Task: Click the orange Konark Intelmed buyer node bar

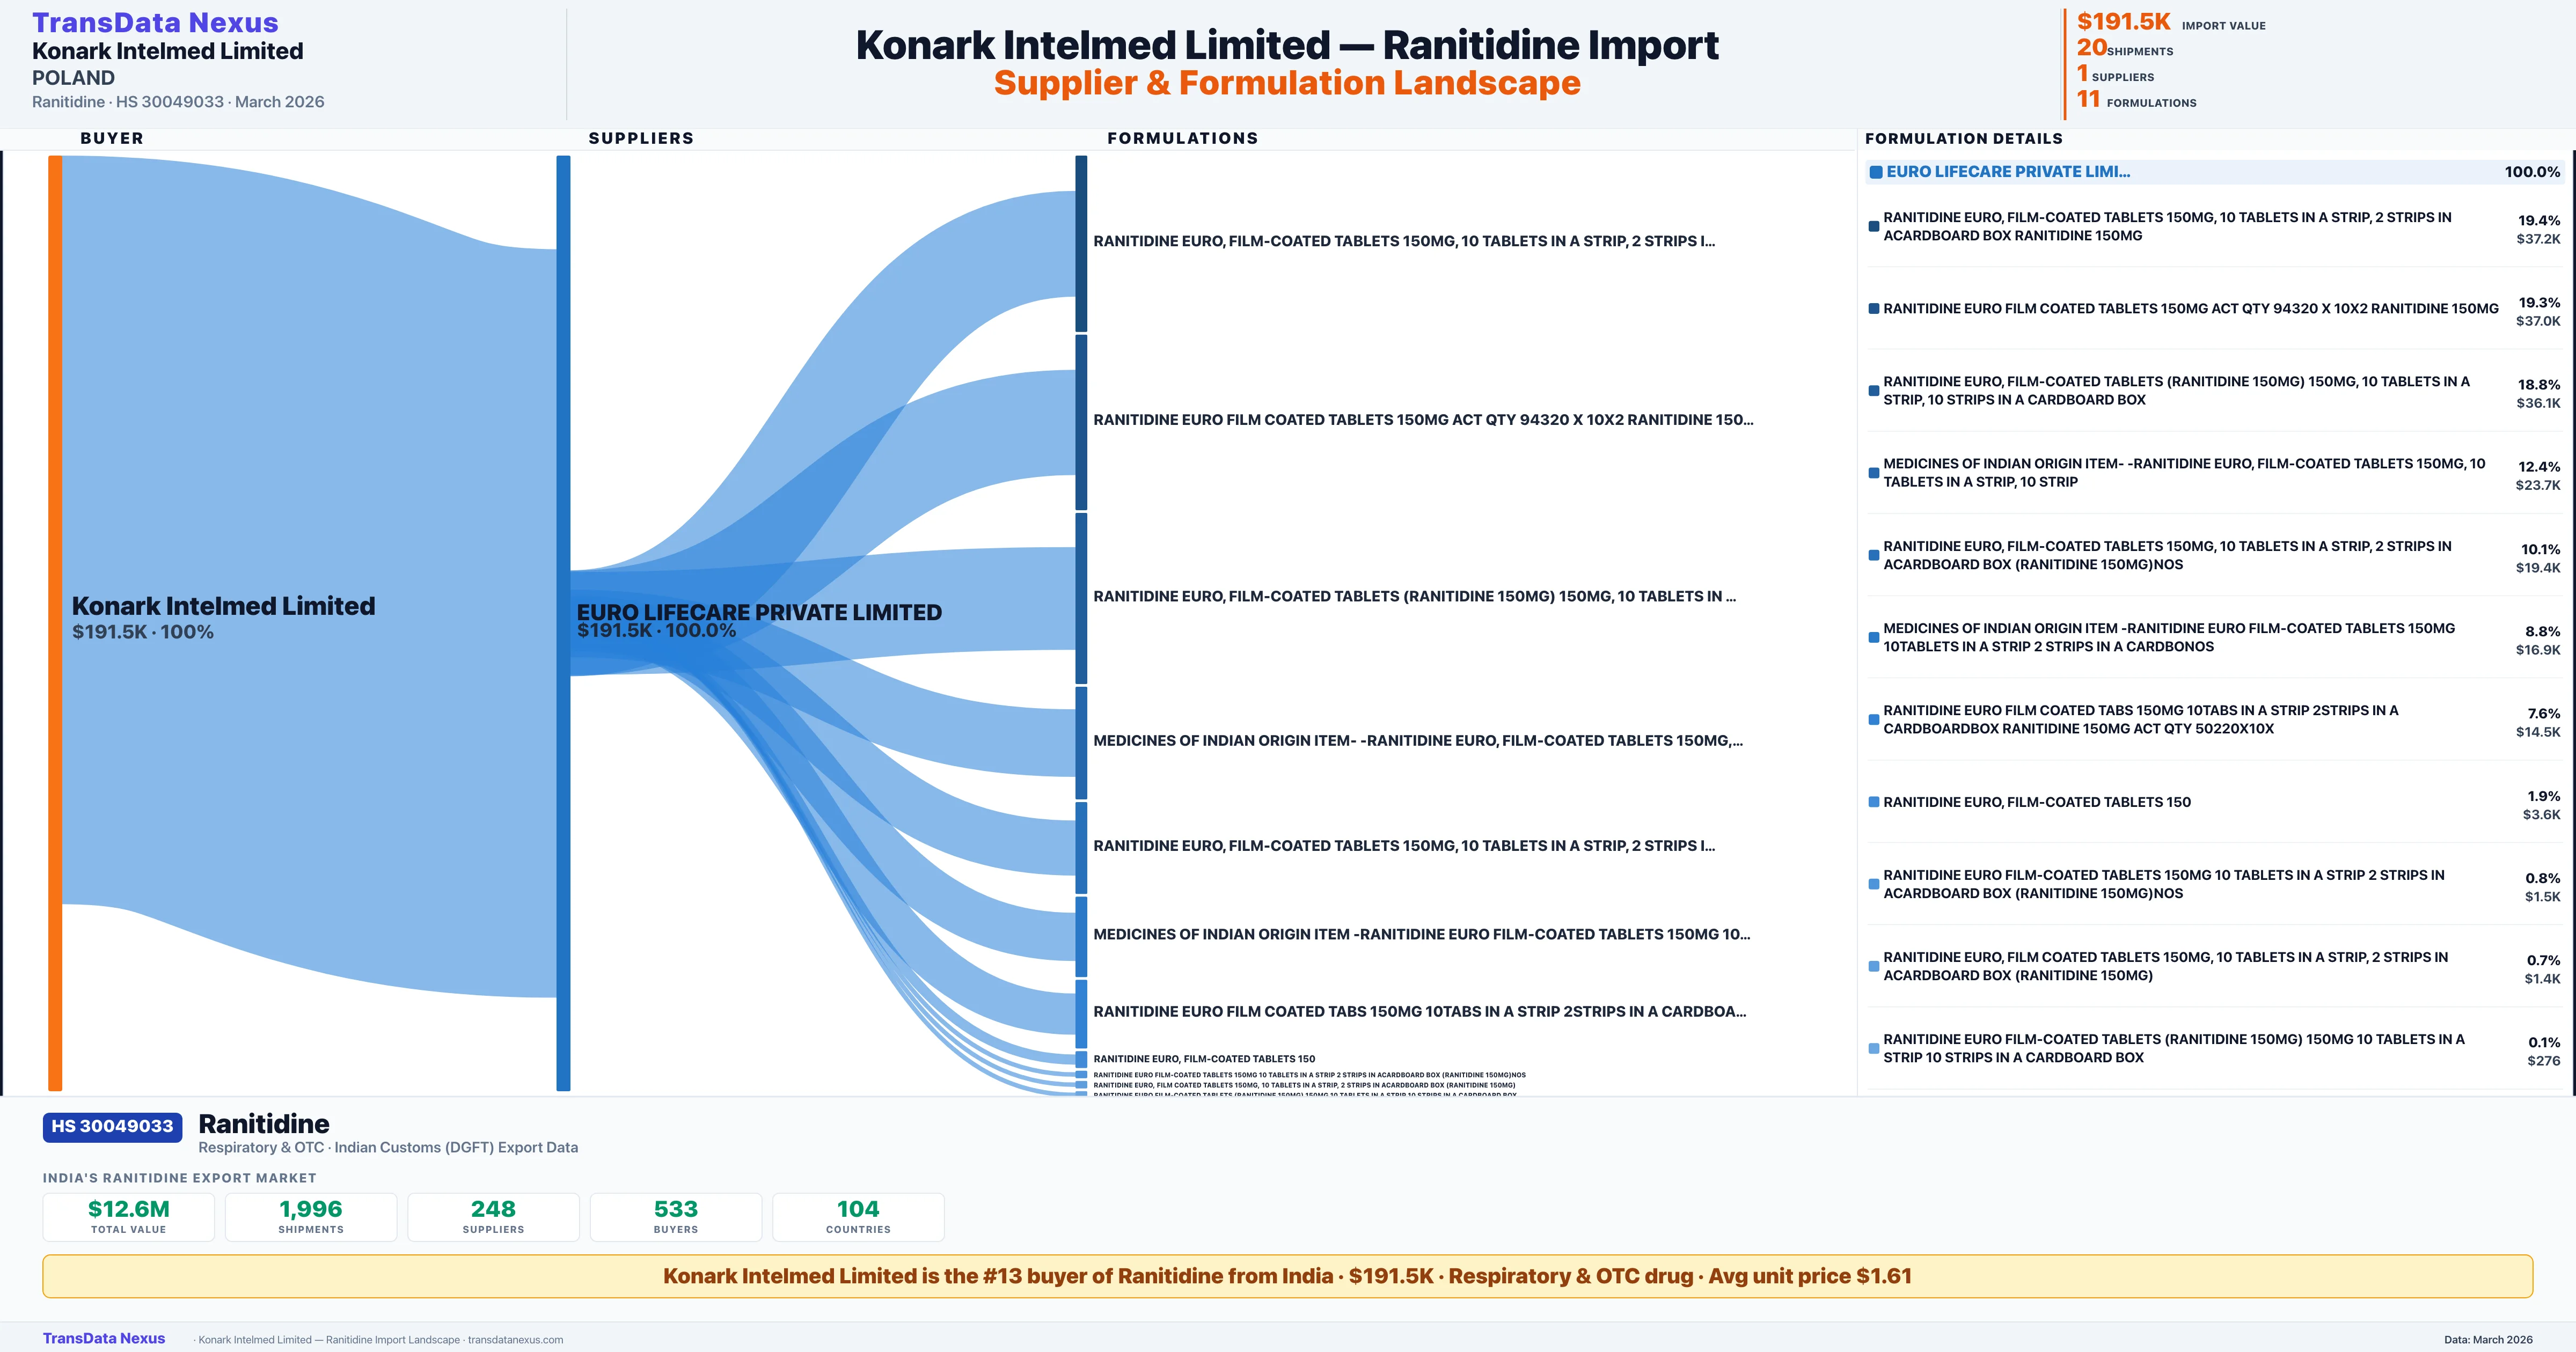Action: pos(55,622)
